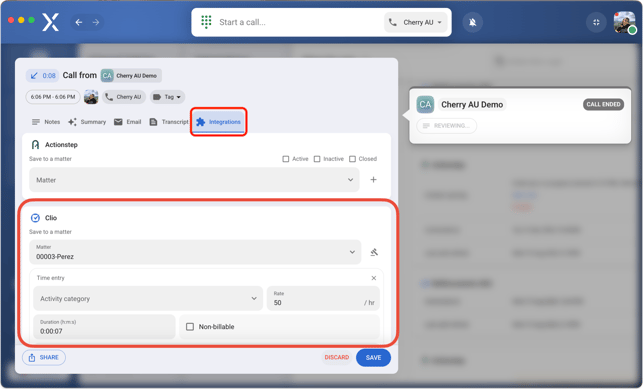
Task: Click the SAVE button
Action: 373,358
